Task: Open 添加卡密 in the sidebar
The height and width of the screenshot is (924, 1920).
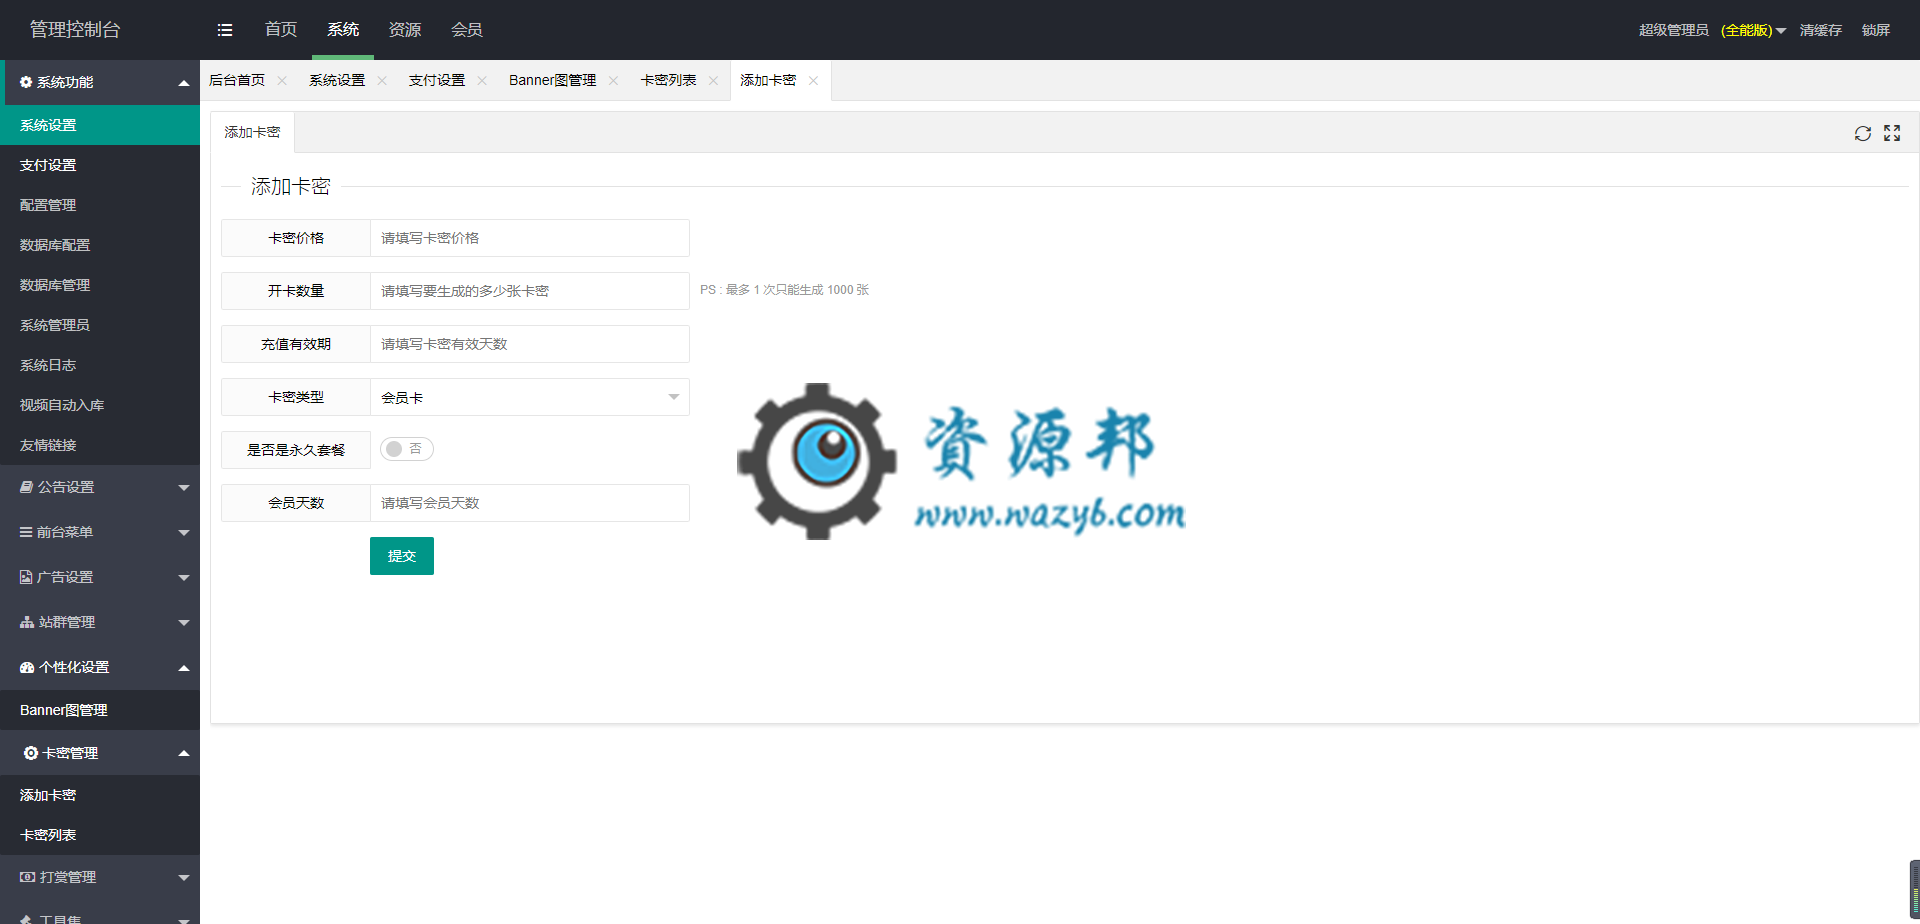Action: pyautogui.click(x=100, y=795)
